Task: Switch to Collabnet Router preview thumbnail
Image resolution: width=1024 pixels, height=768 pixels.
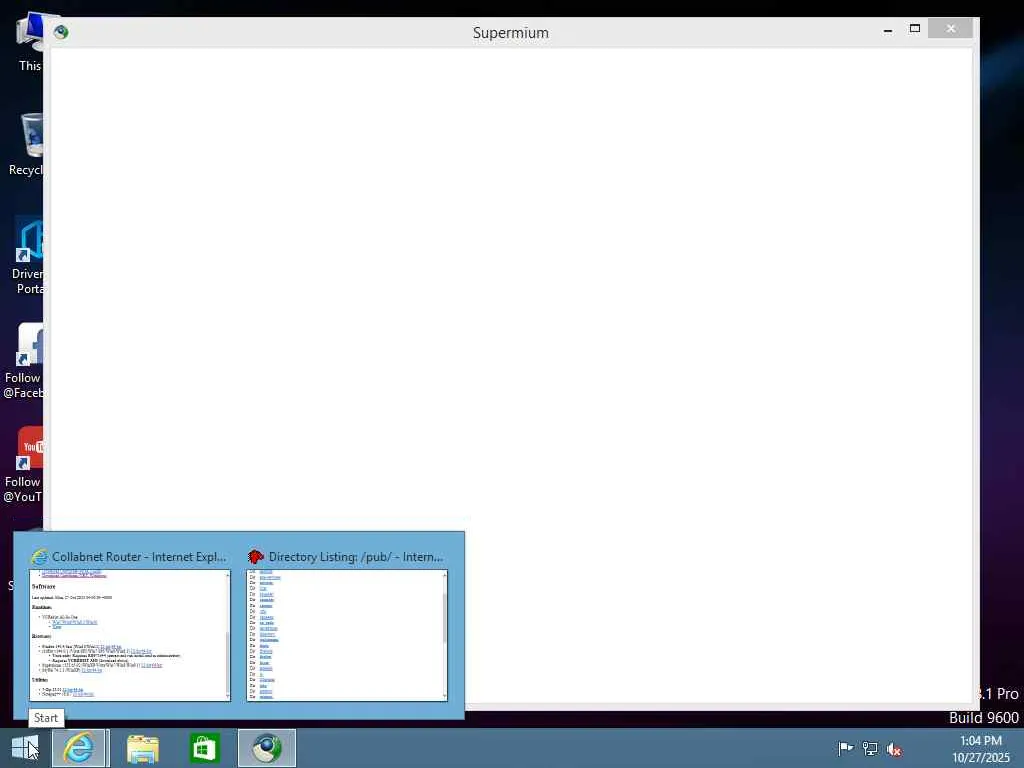Action: (x=130, y=635)
